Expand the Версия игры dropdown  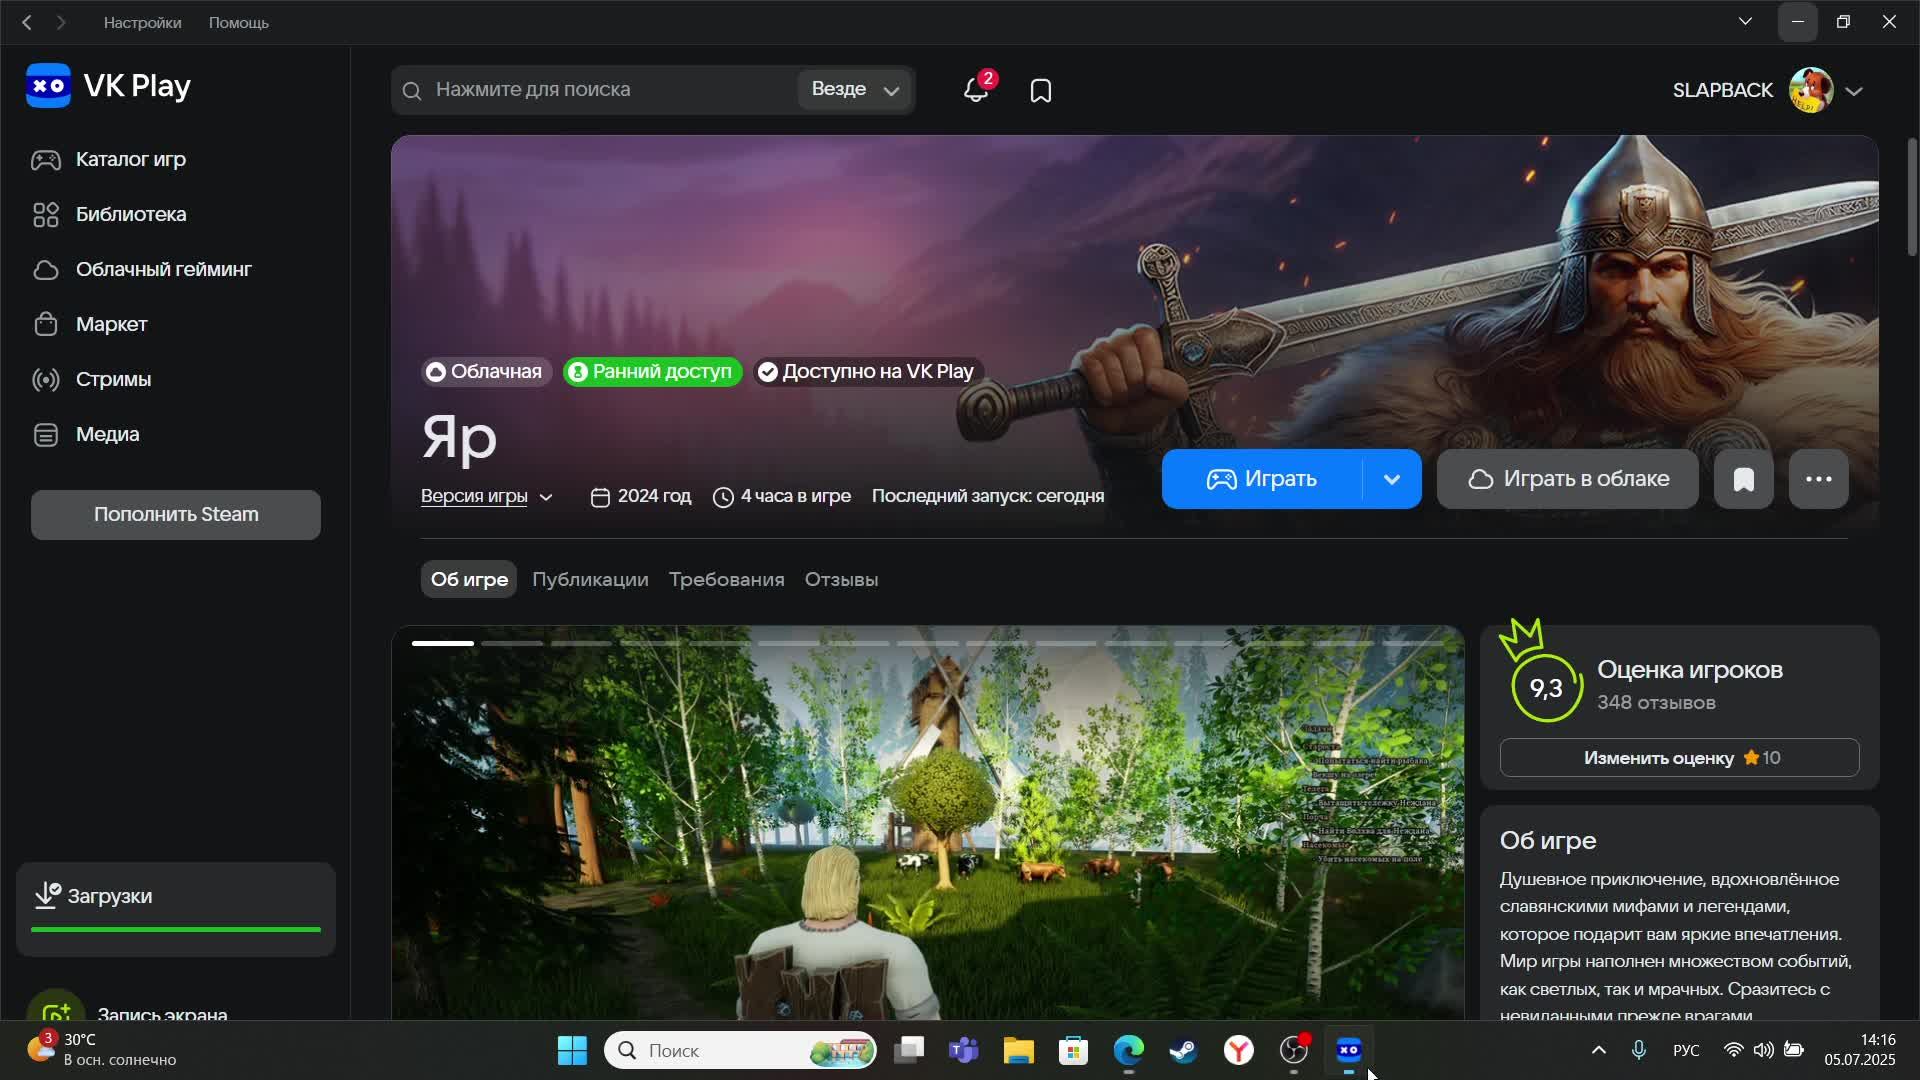point(487,497)
